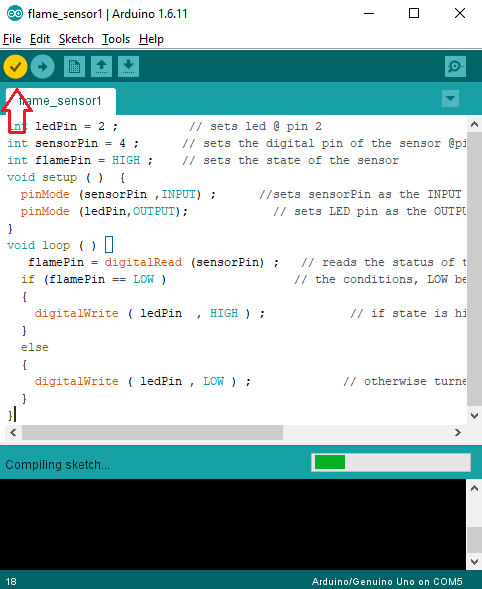Open the Serial Monitor magnifier icon

pos(455,67)
